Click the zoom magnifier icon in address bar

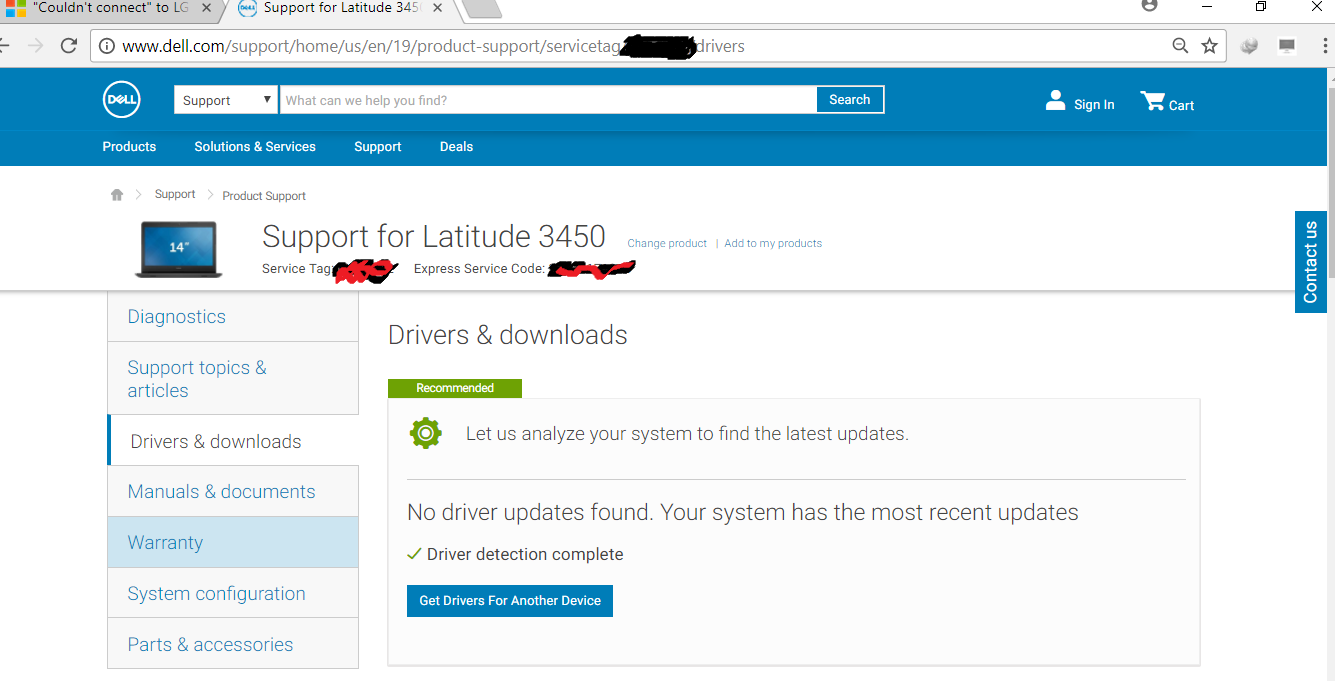click(1181, 46)
